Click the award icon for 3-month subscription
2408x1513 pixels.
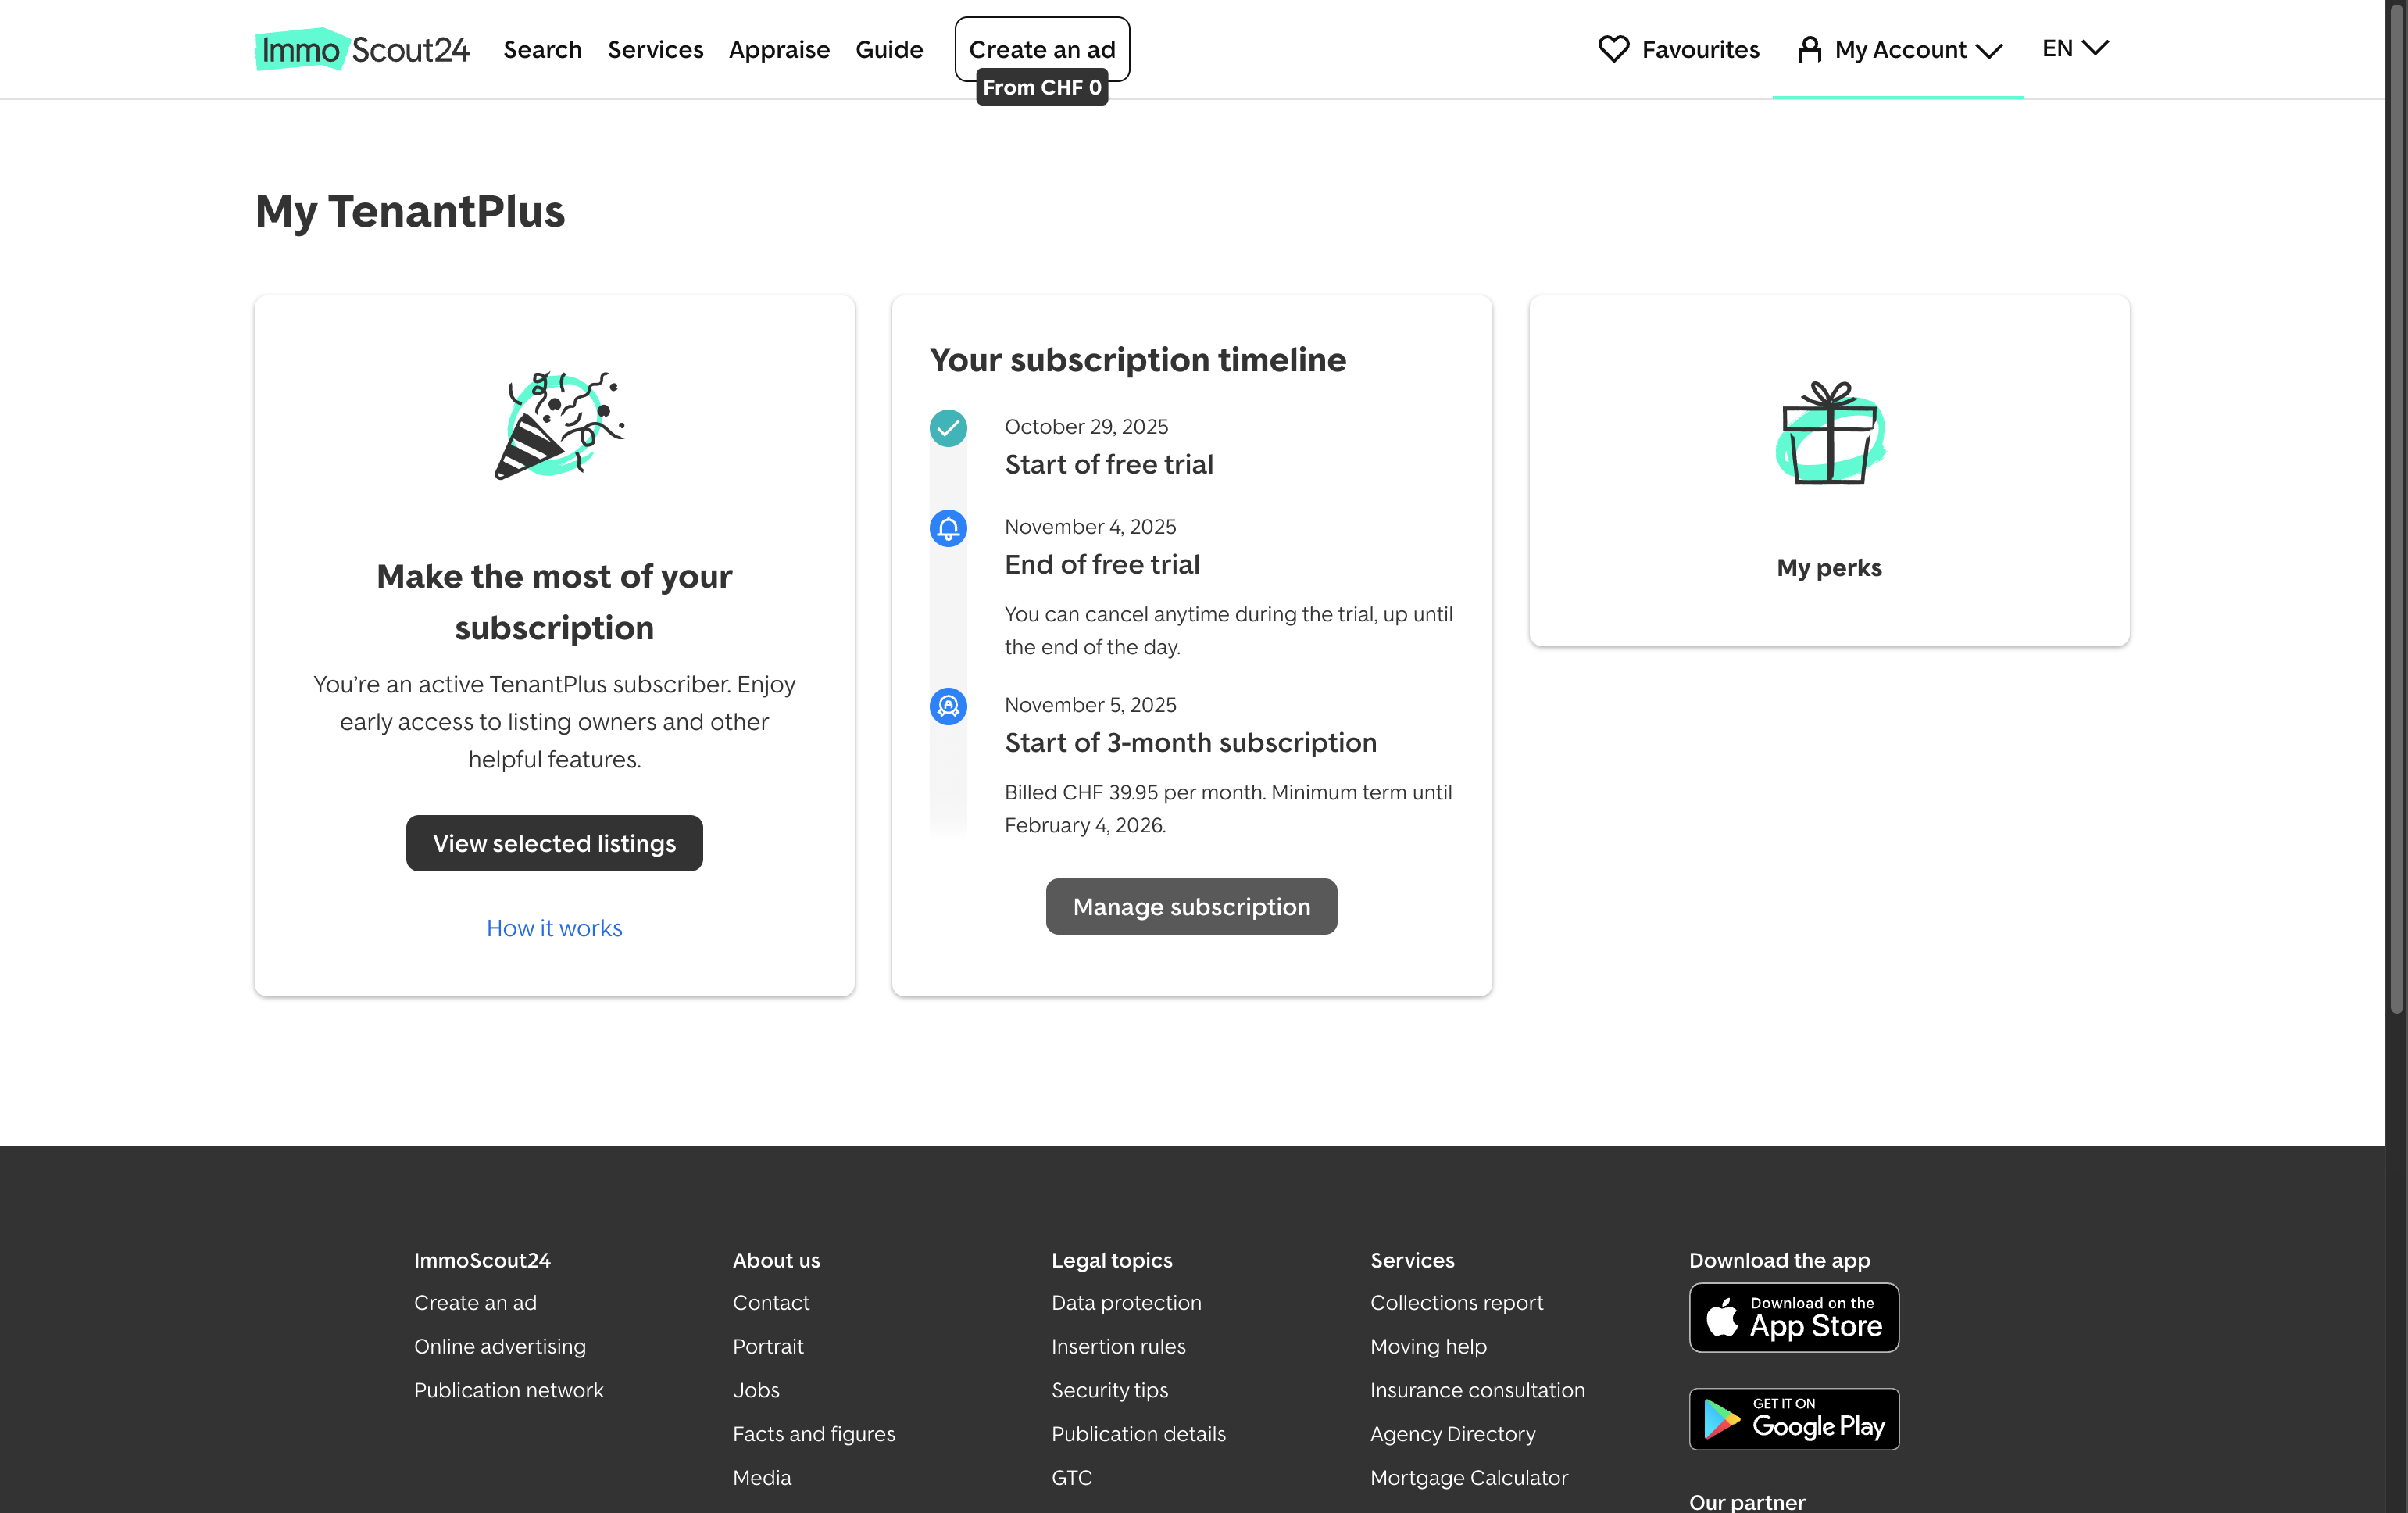[x=948, y=706]
